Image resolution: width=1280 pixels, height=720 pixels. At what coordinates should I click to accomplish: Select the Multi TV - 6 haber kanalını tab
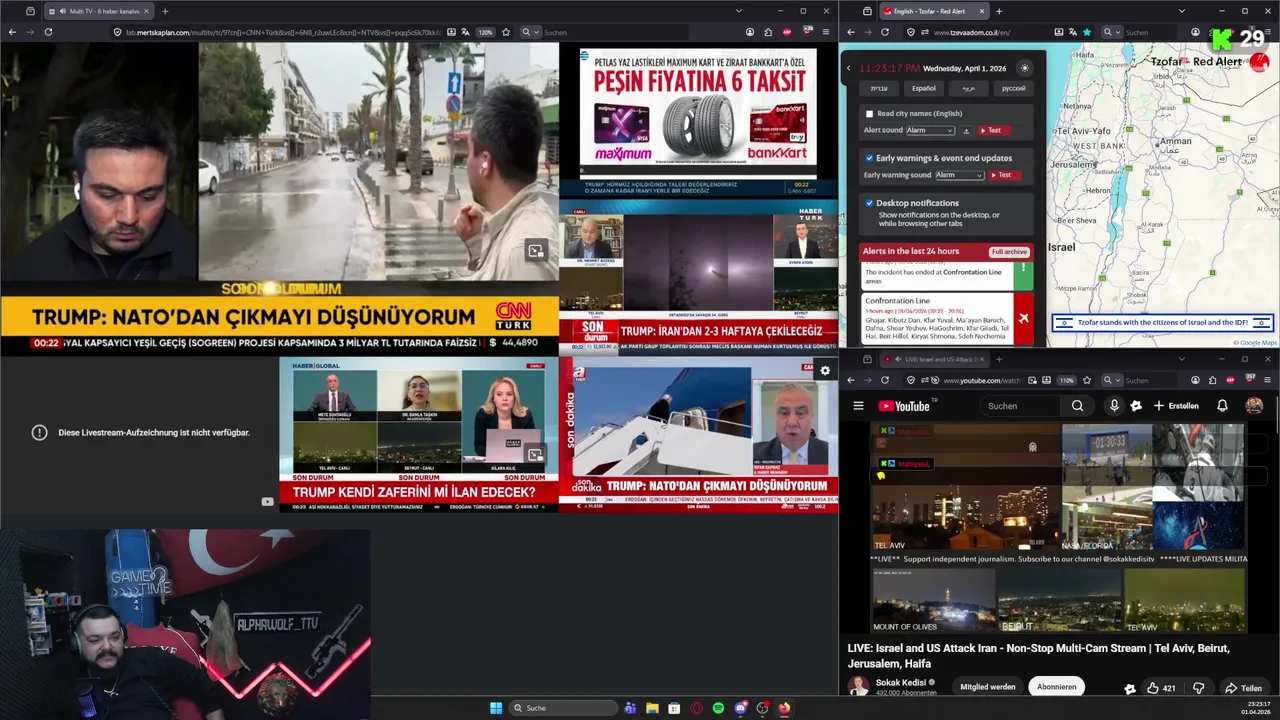[100, 11]
